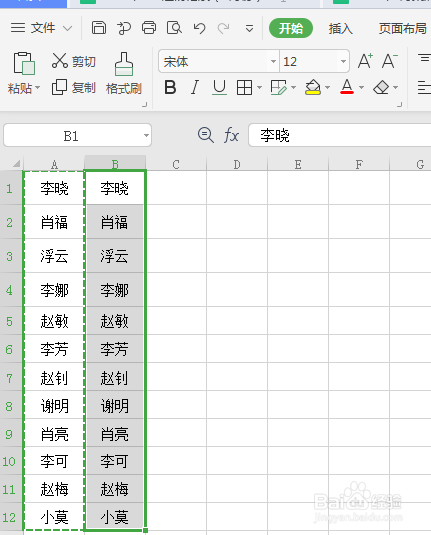Click cell A3 containing 浮云
431x535 pixels.
tap(54, 256)
